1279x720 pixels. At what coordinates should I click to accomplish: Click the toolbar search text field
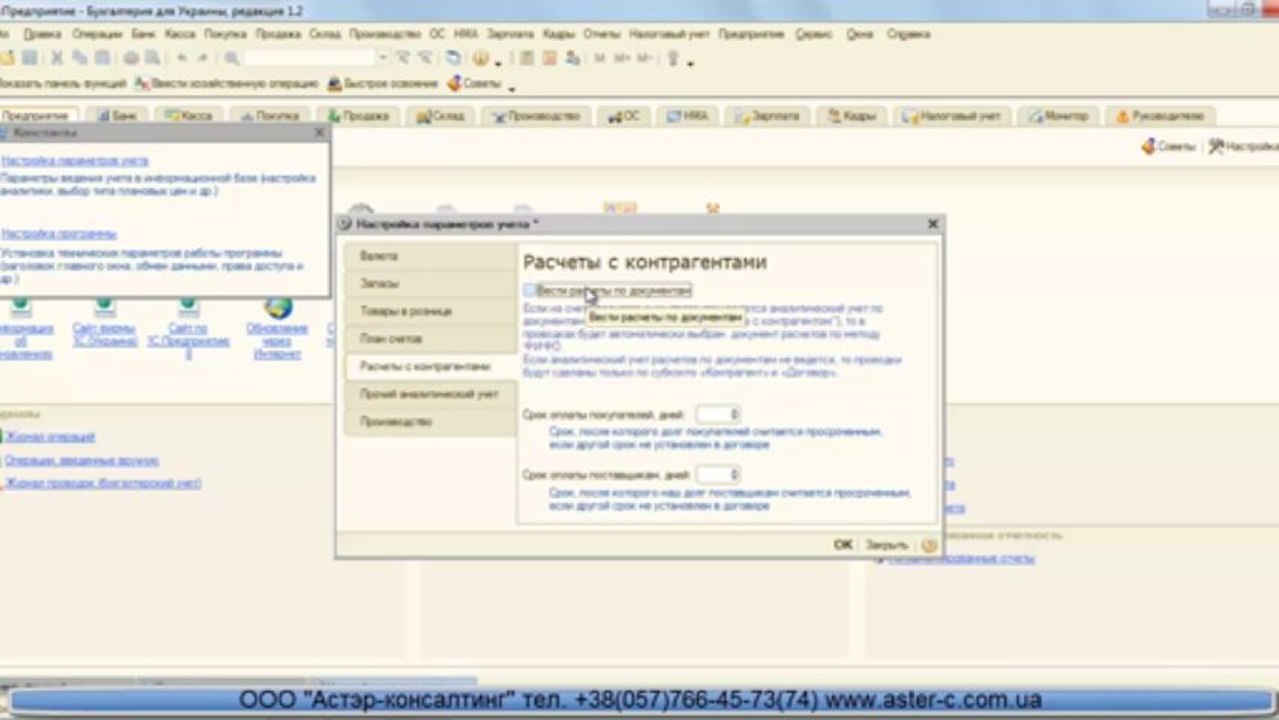310,58
